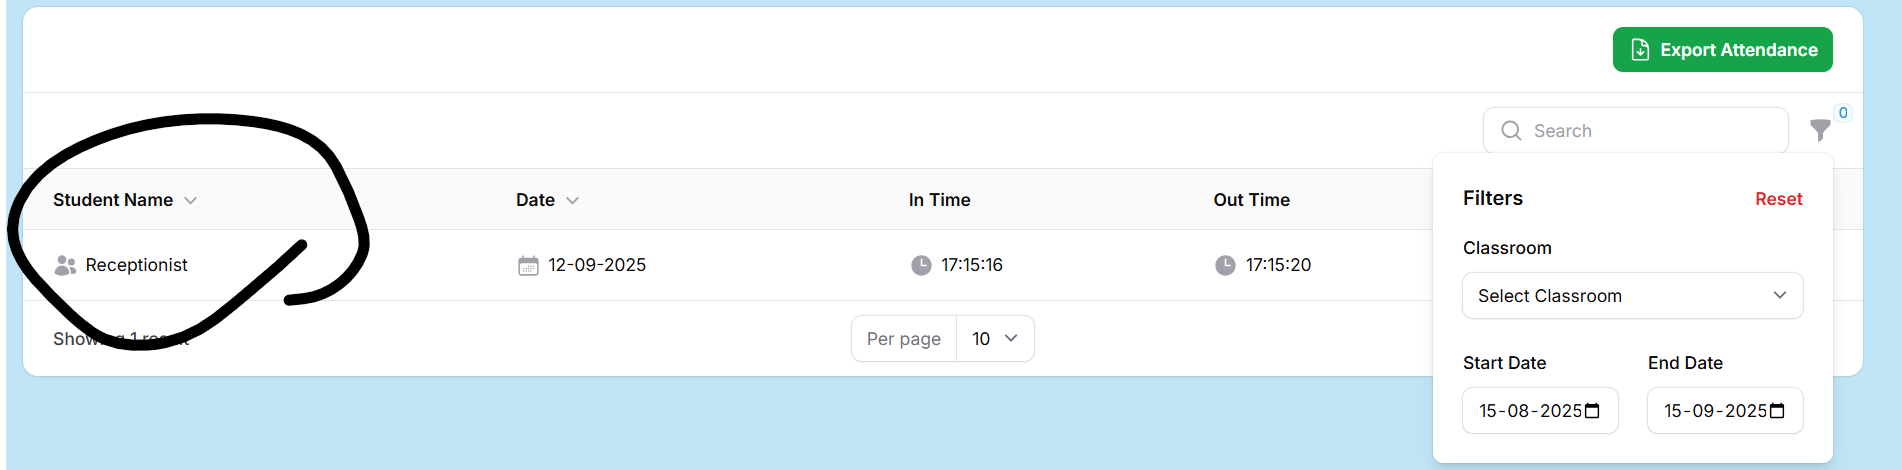Screen dimensions: 1902x470
Task: Open the Per page count dropdown
Action: tap(995, 339)
